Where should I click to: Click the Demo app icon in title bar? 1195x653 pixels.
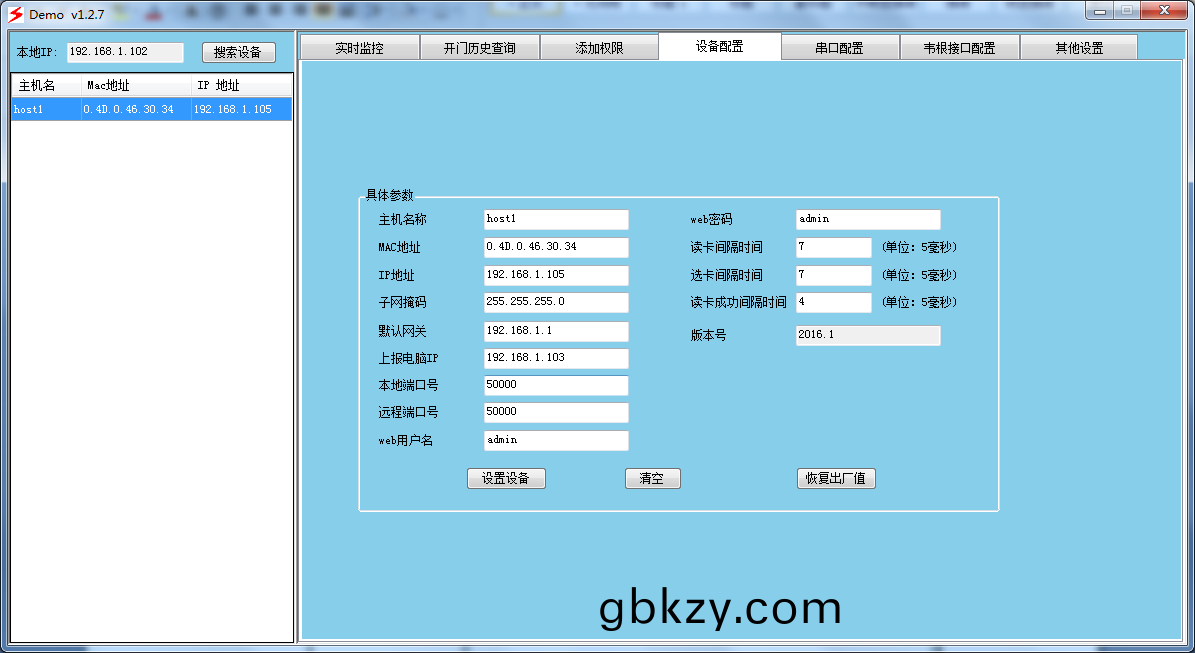click(15, 15)
